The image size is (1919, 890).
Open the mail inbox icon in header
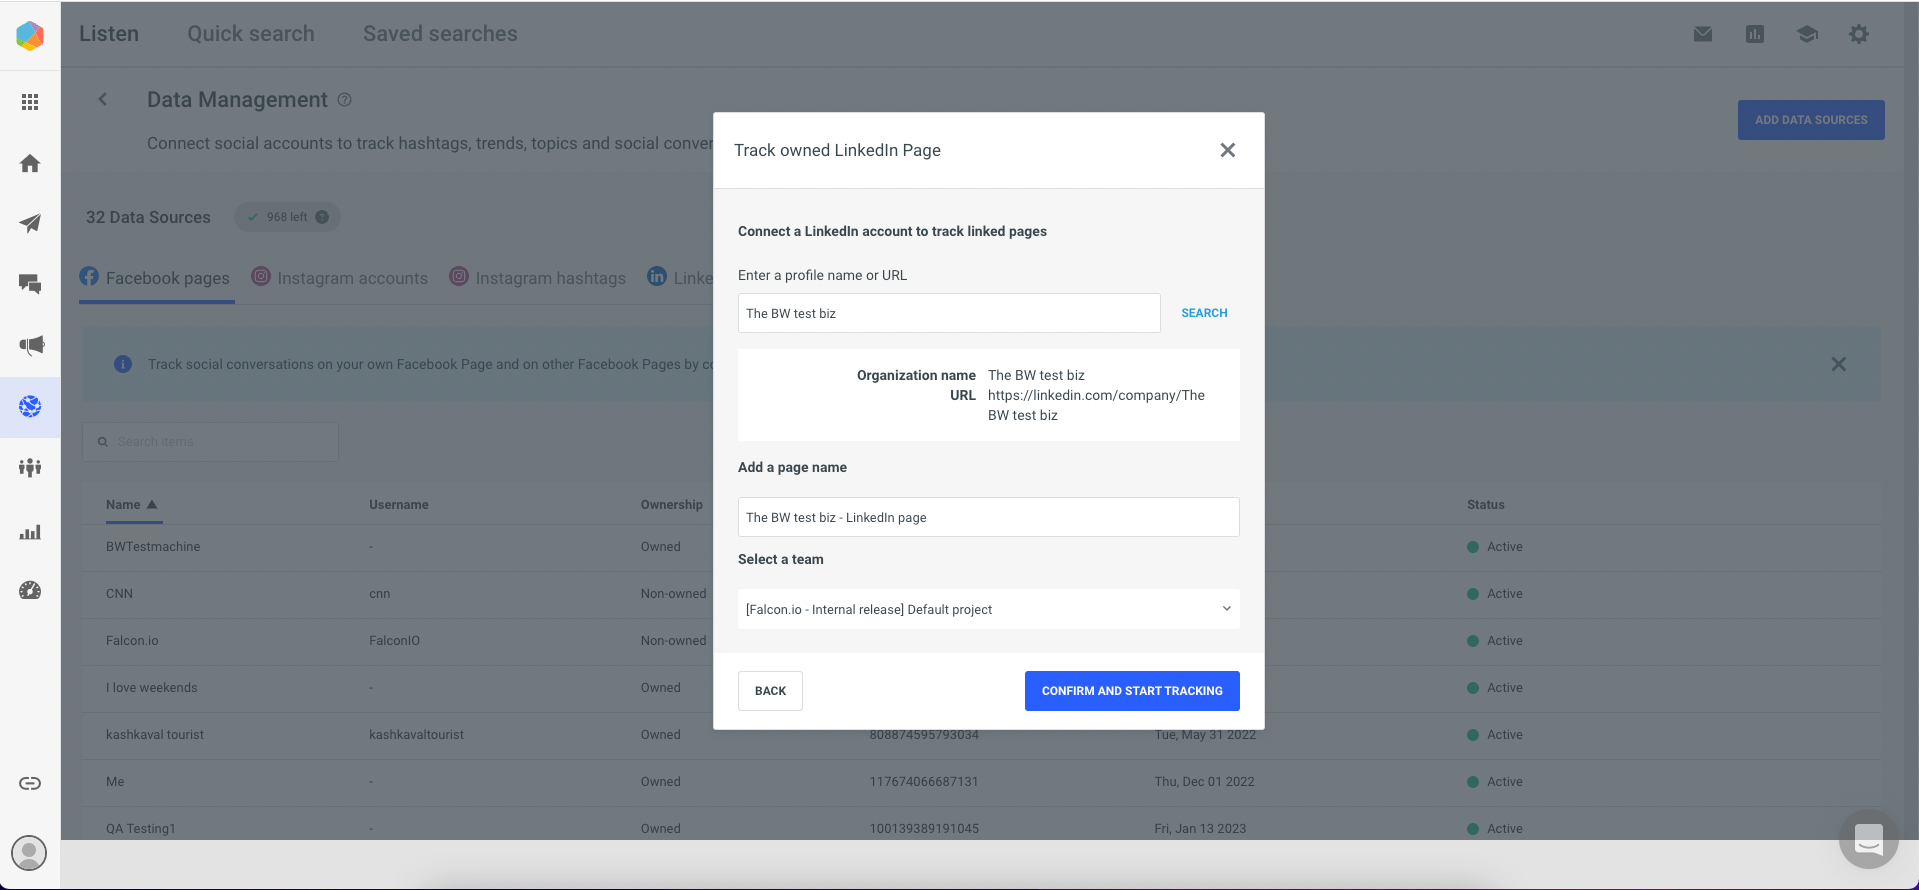click(1703, 34)
